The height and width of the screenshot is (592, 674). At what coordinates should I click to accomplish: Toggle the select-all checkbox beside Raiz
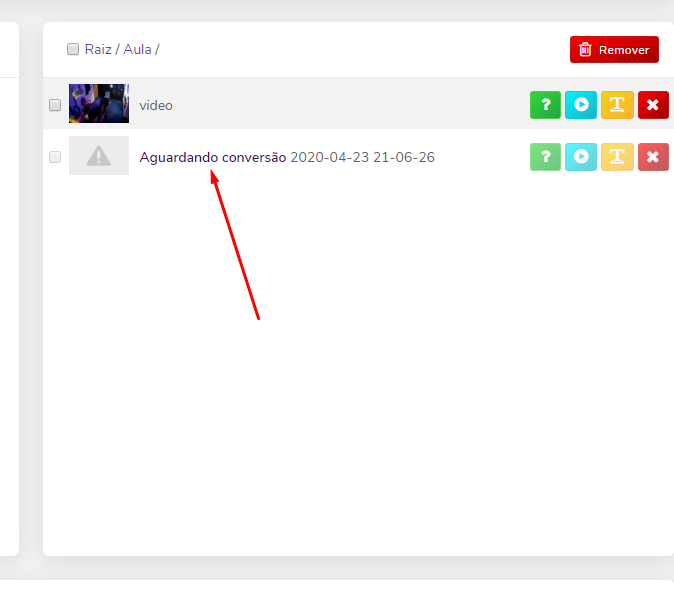(73, 49)
